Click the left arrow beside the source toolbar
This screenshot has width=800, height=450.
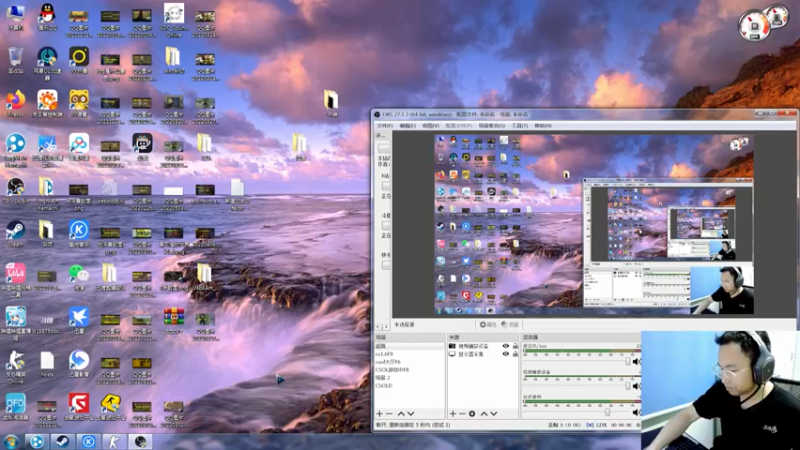click(379, 325)
